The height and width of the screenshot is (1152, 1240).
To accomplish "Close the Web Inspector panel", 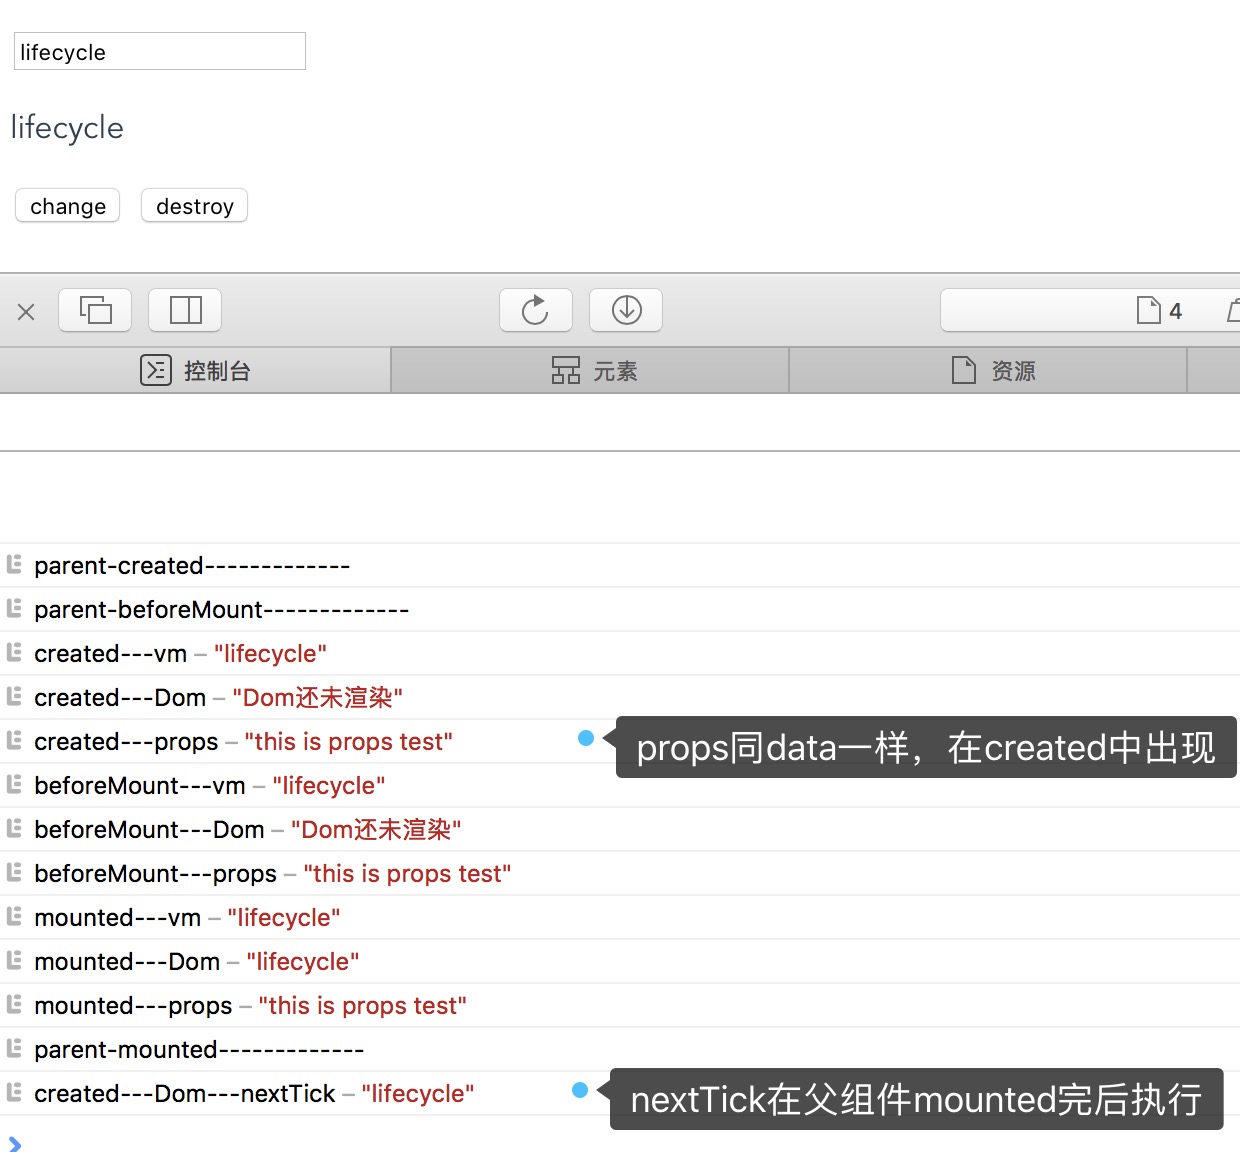I will coord(26,312).
